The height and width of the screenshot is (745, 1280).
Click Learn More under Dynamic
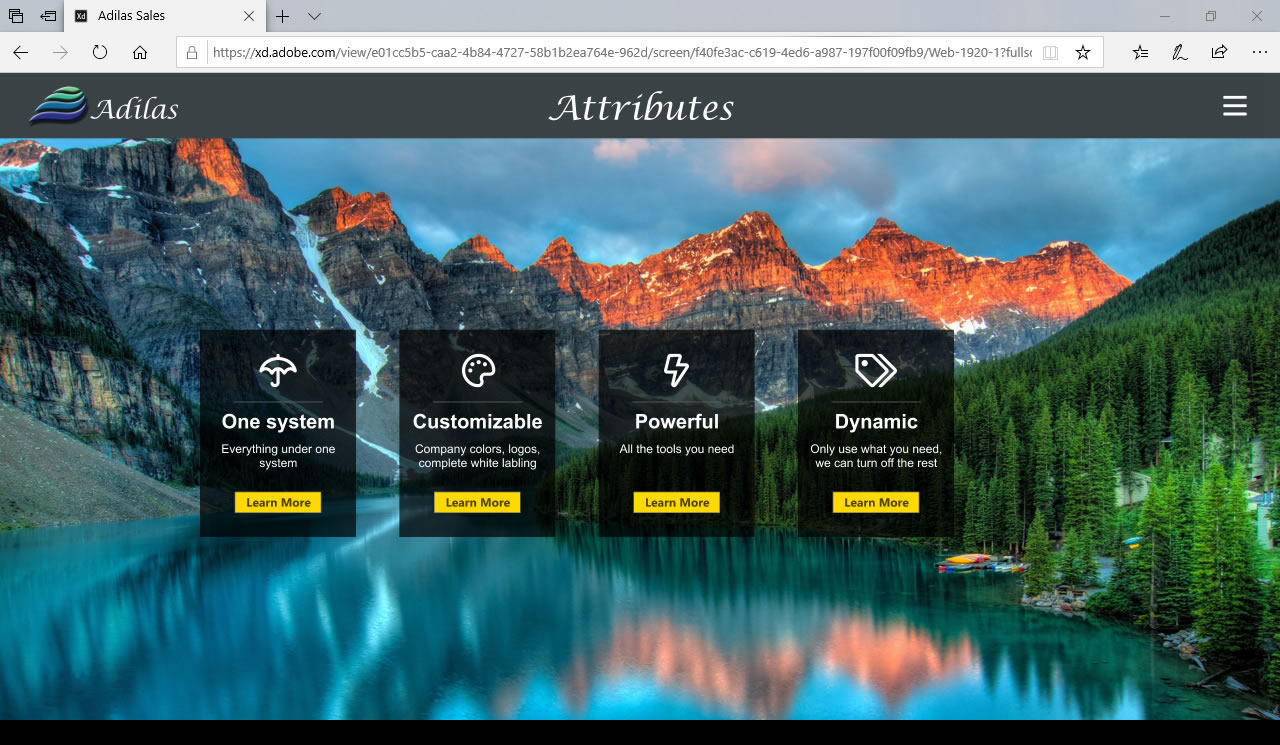coord(876,502)
